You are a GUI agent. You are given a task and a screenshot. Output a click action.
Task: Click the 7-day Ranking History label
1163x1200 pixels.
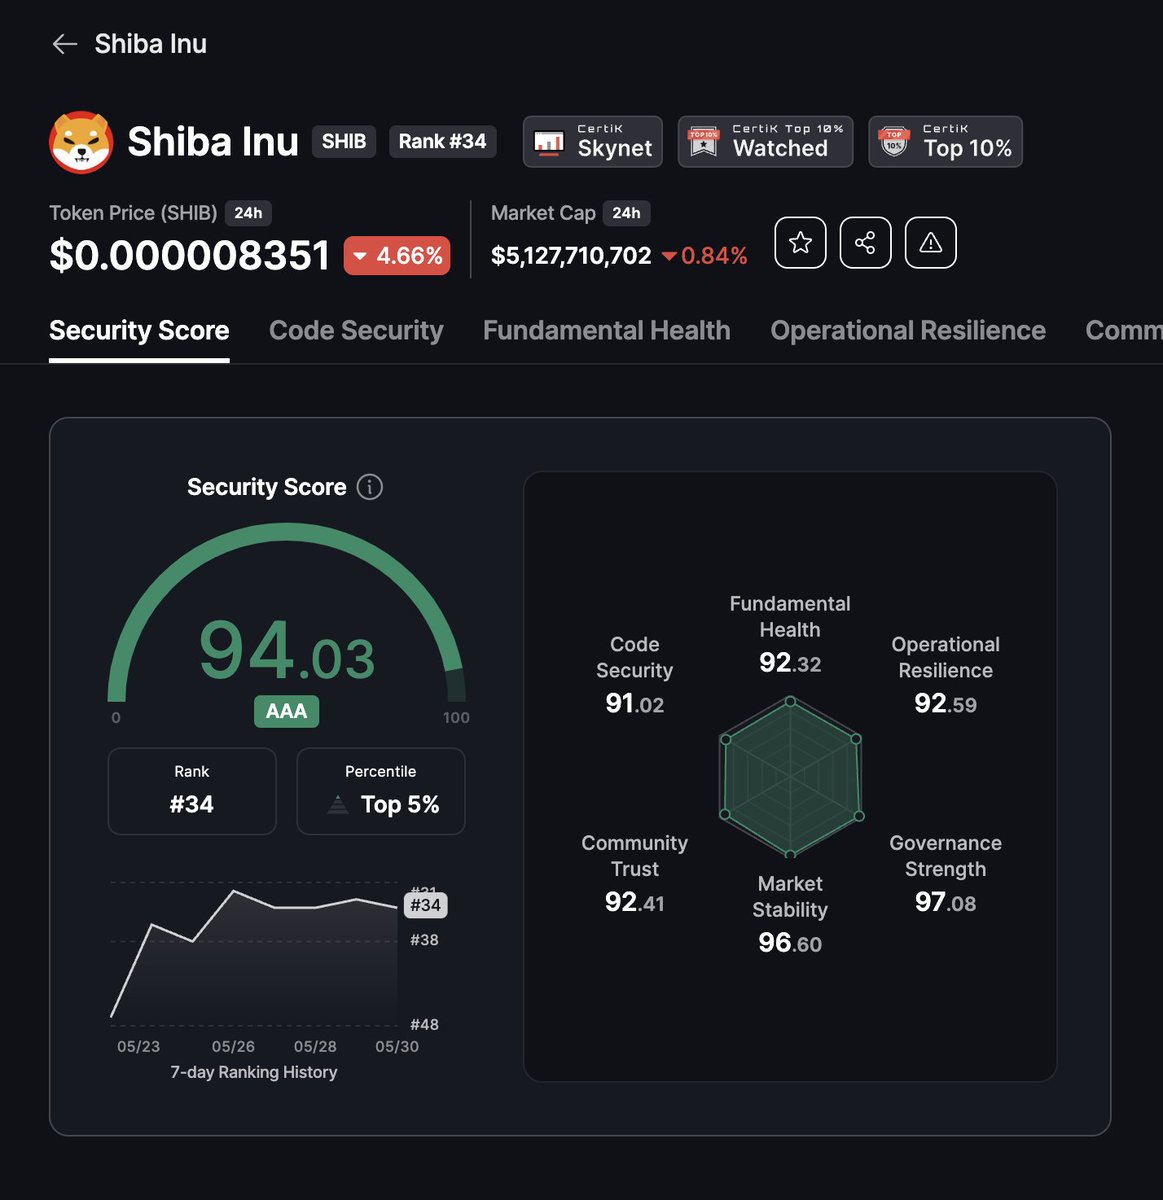click(254, 1072)
